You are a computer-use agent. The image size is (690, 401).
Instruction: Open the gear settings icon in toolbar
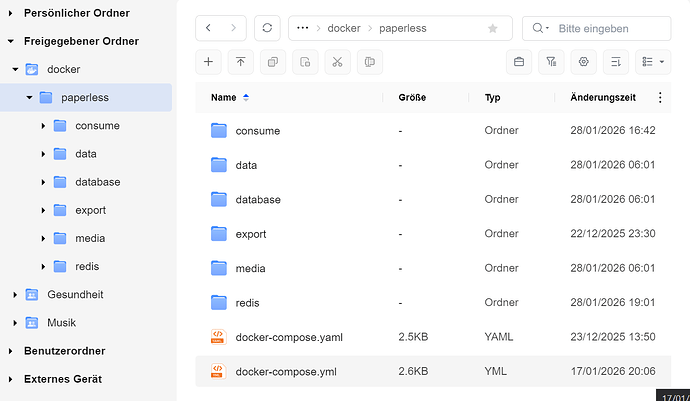pyautogui.click(x=584, y=62)
